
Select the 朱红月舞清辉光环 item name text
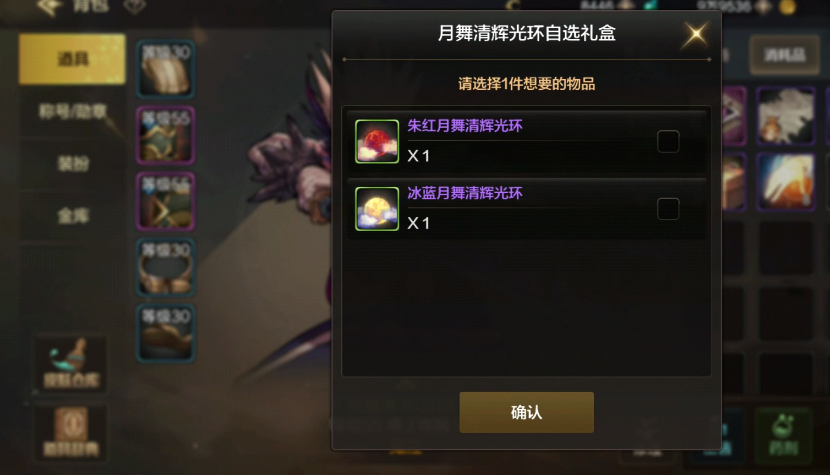[465, 126]
